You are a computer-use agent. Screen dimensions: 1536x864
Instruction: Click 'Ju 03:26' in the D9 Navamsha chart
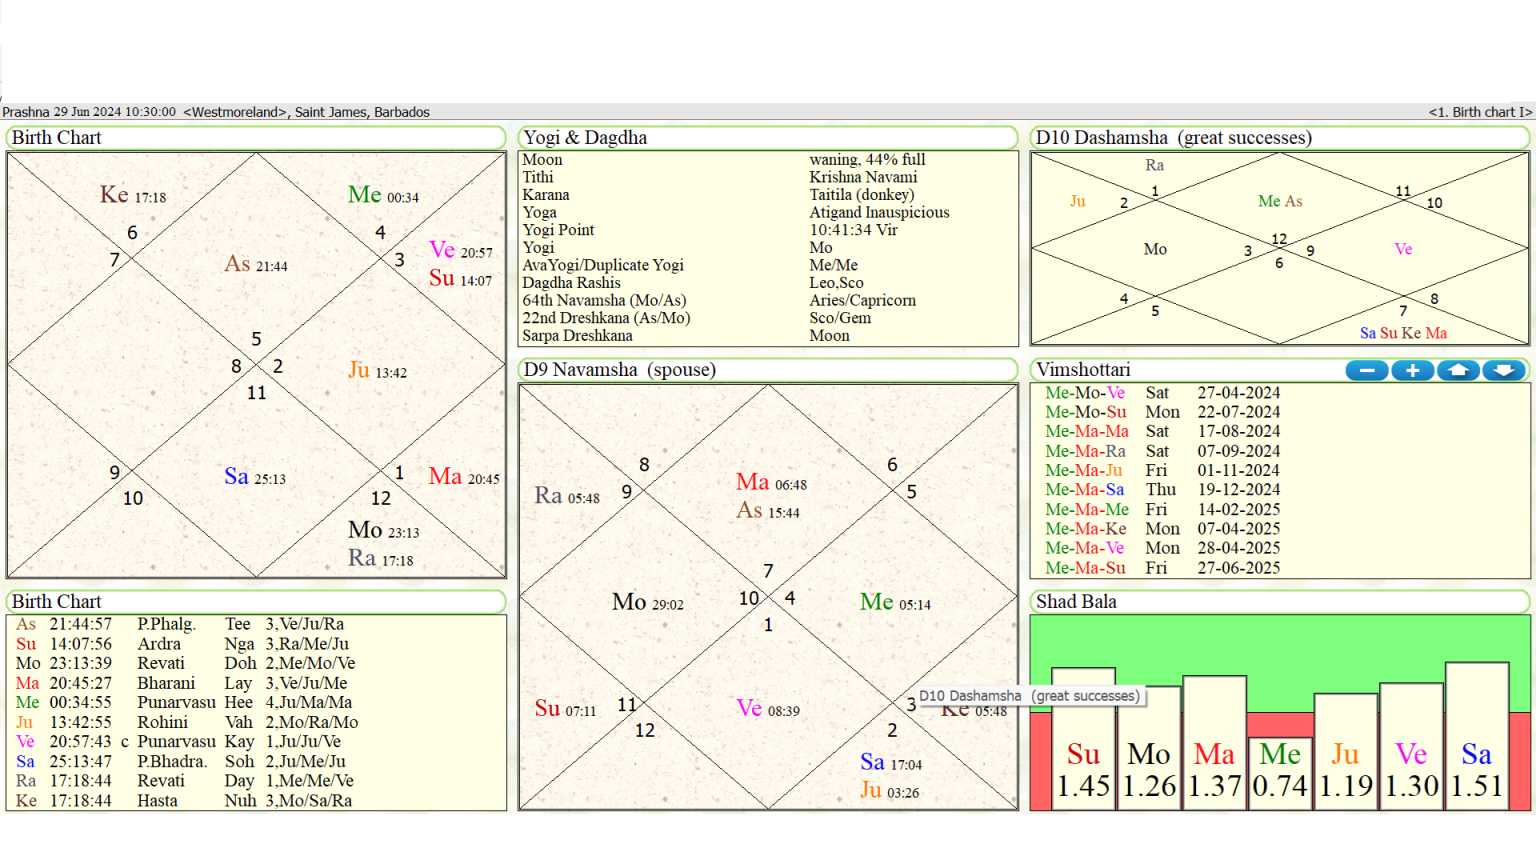[x=889, y=791]
